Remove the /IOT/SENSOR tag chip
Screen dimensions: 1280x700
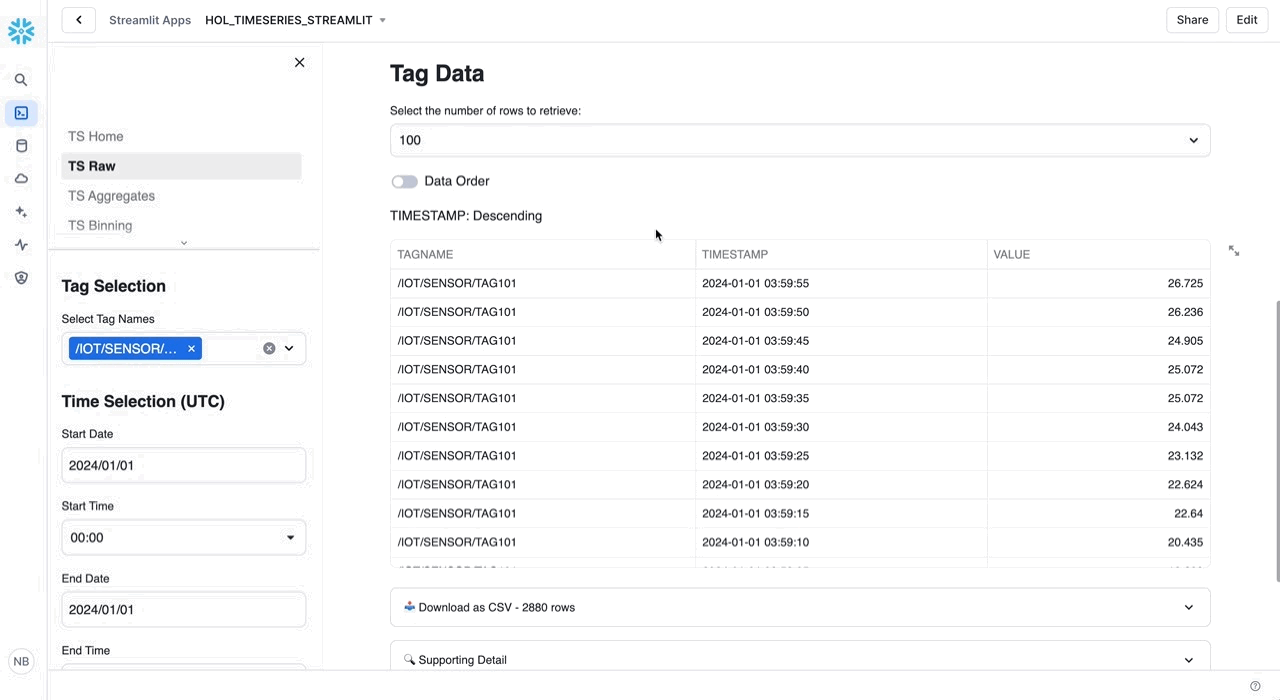(x=191, y=349)
